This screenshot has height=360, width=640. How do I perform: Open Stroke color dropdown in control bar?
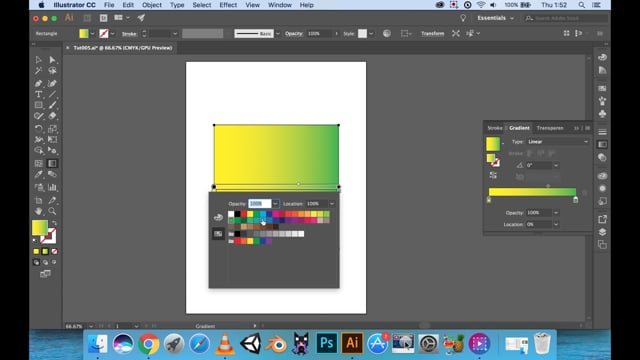click(113, 33)
